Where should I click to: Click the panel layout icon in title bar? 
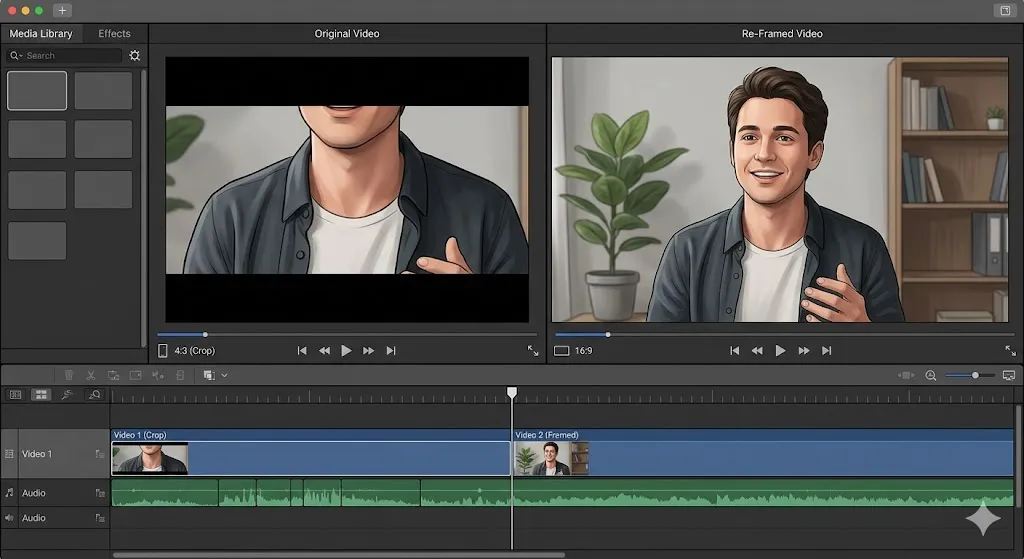point(1005,10)
